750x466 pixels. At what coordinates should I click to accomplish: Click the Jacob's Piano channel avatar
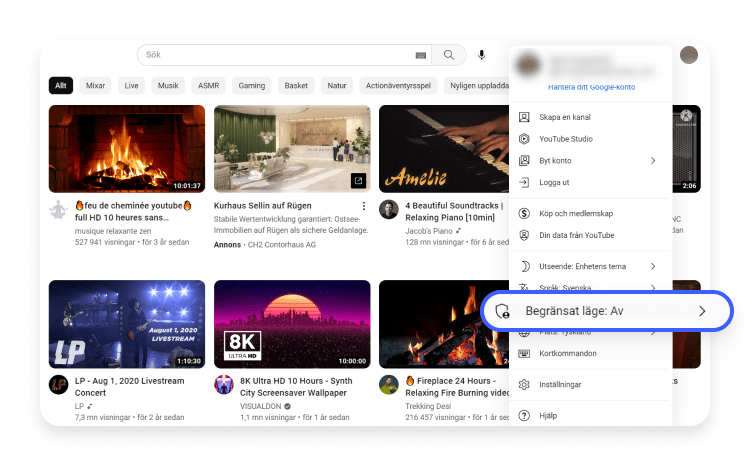coord(389,210)
